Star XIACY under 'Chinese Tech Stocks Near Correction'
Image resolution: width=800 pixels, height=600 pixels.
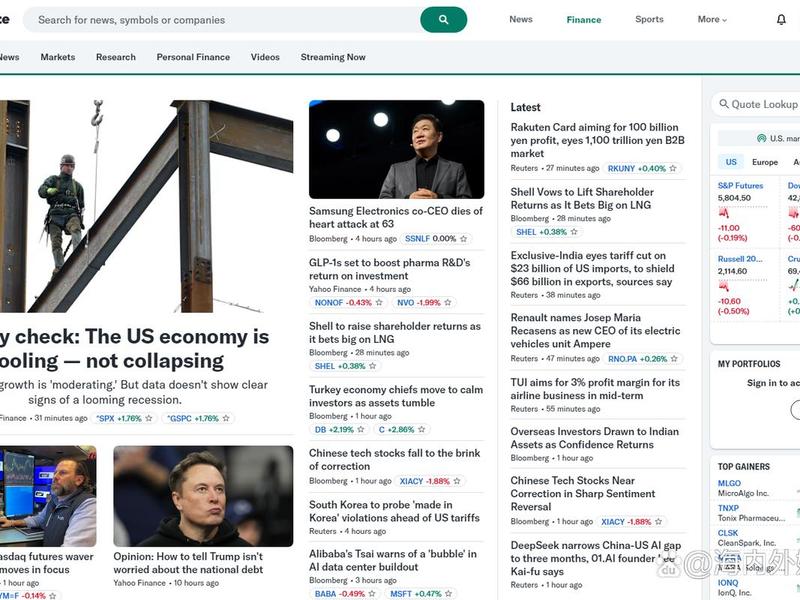pos(658,522)
